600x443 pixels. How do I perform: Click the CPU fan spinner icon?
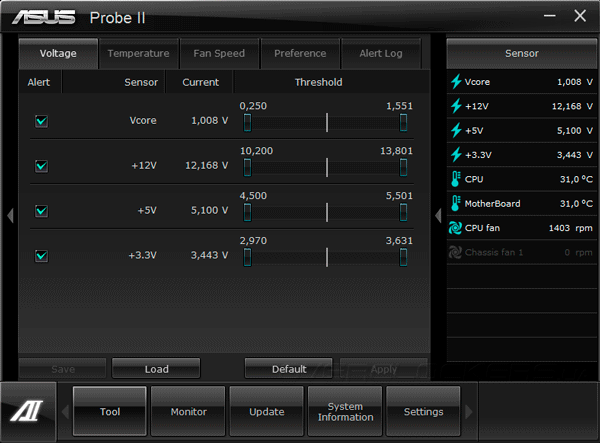[x=455, y=228]
